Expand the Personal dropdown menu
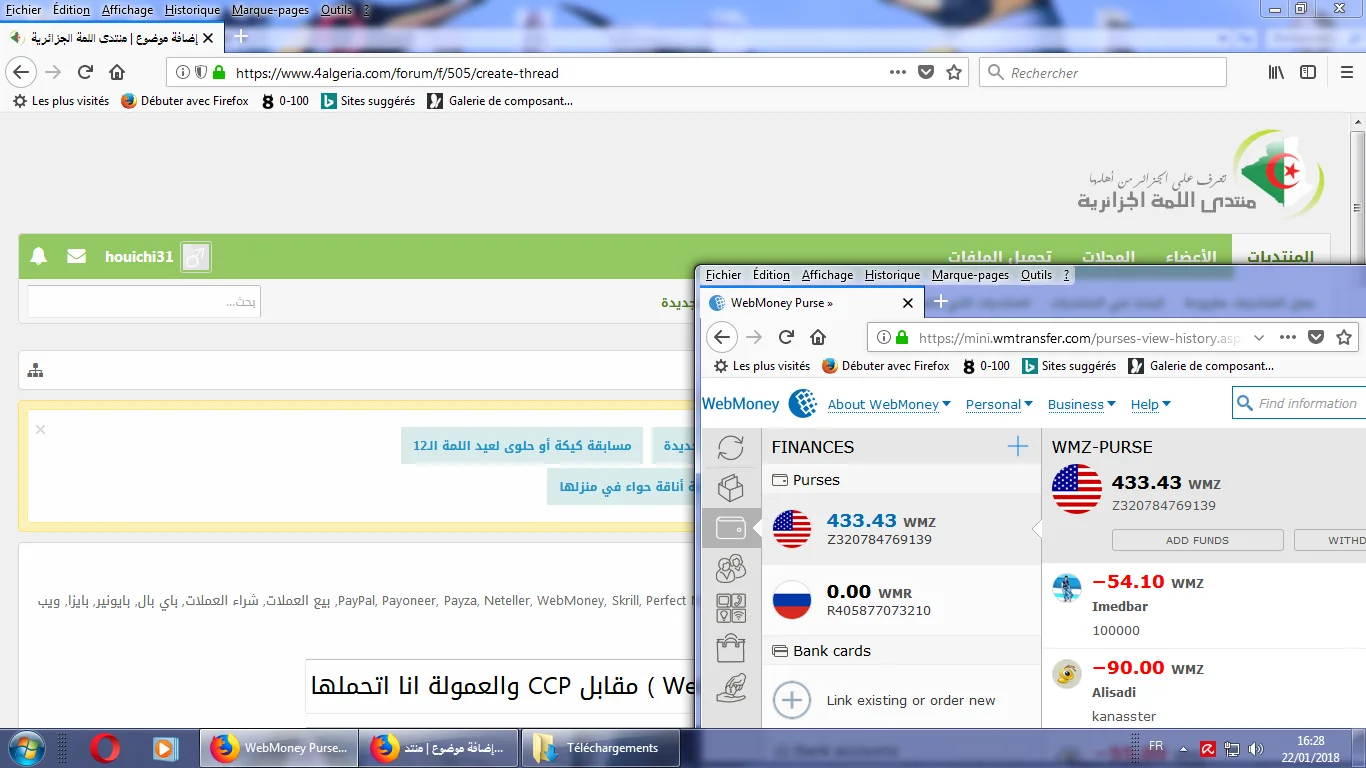 pos(999,404)
